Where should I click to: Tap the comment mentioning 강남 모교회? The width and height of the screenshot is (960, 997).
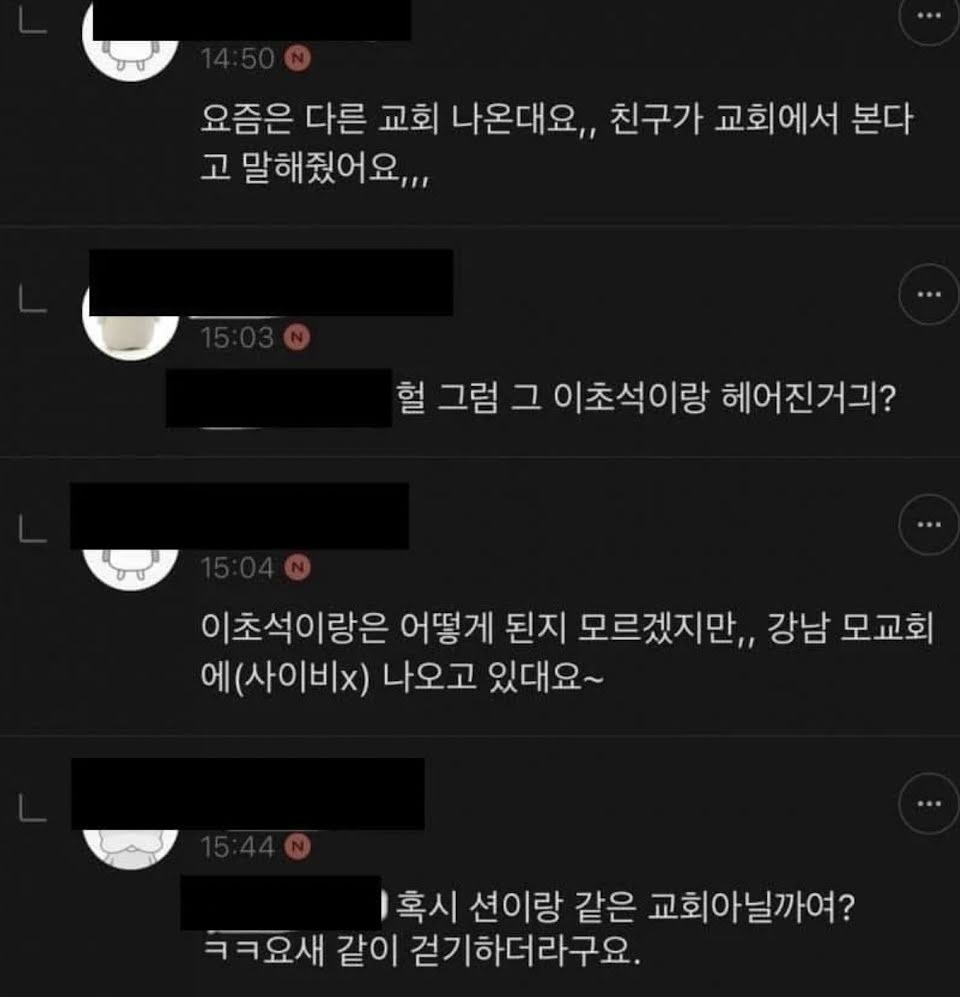[x=567, y=652]
